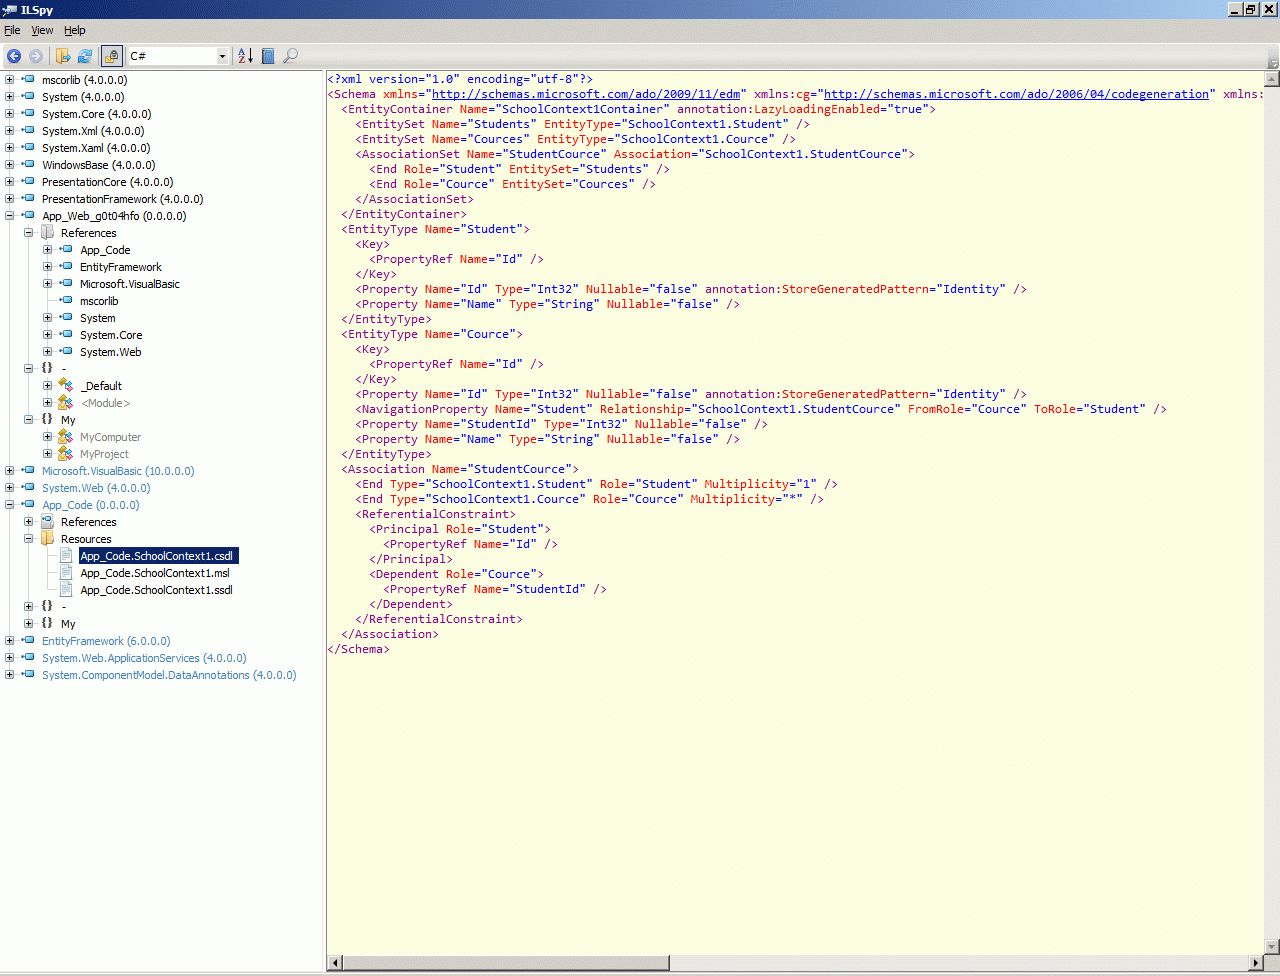Click the horizontal scrollbar left arrow

[x=334, y=963]
